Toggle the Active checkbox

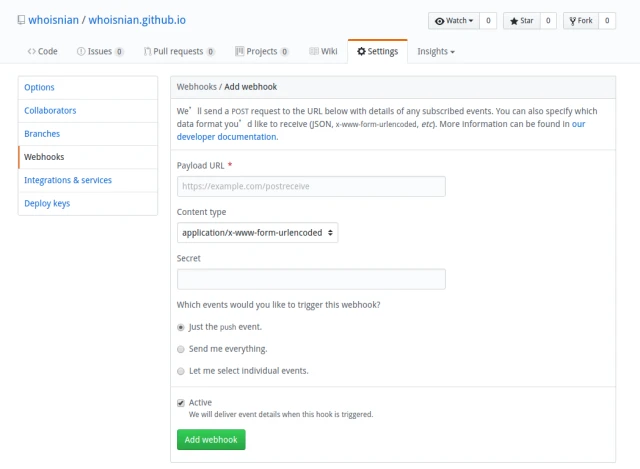(x=181, y=402)
